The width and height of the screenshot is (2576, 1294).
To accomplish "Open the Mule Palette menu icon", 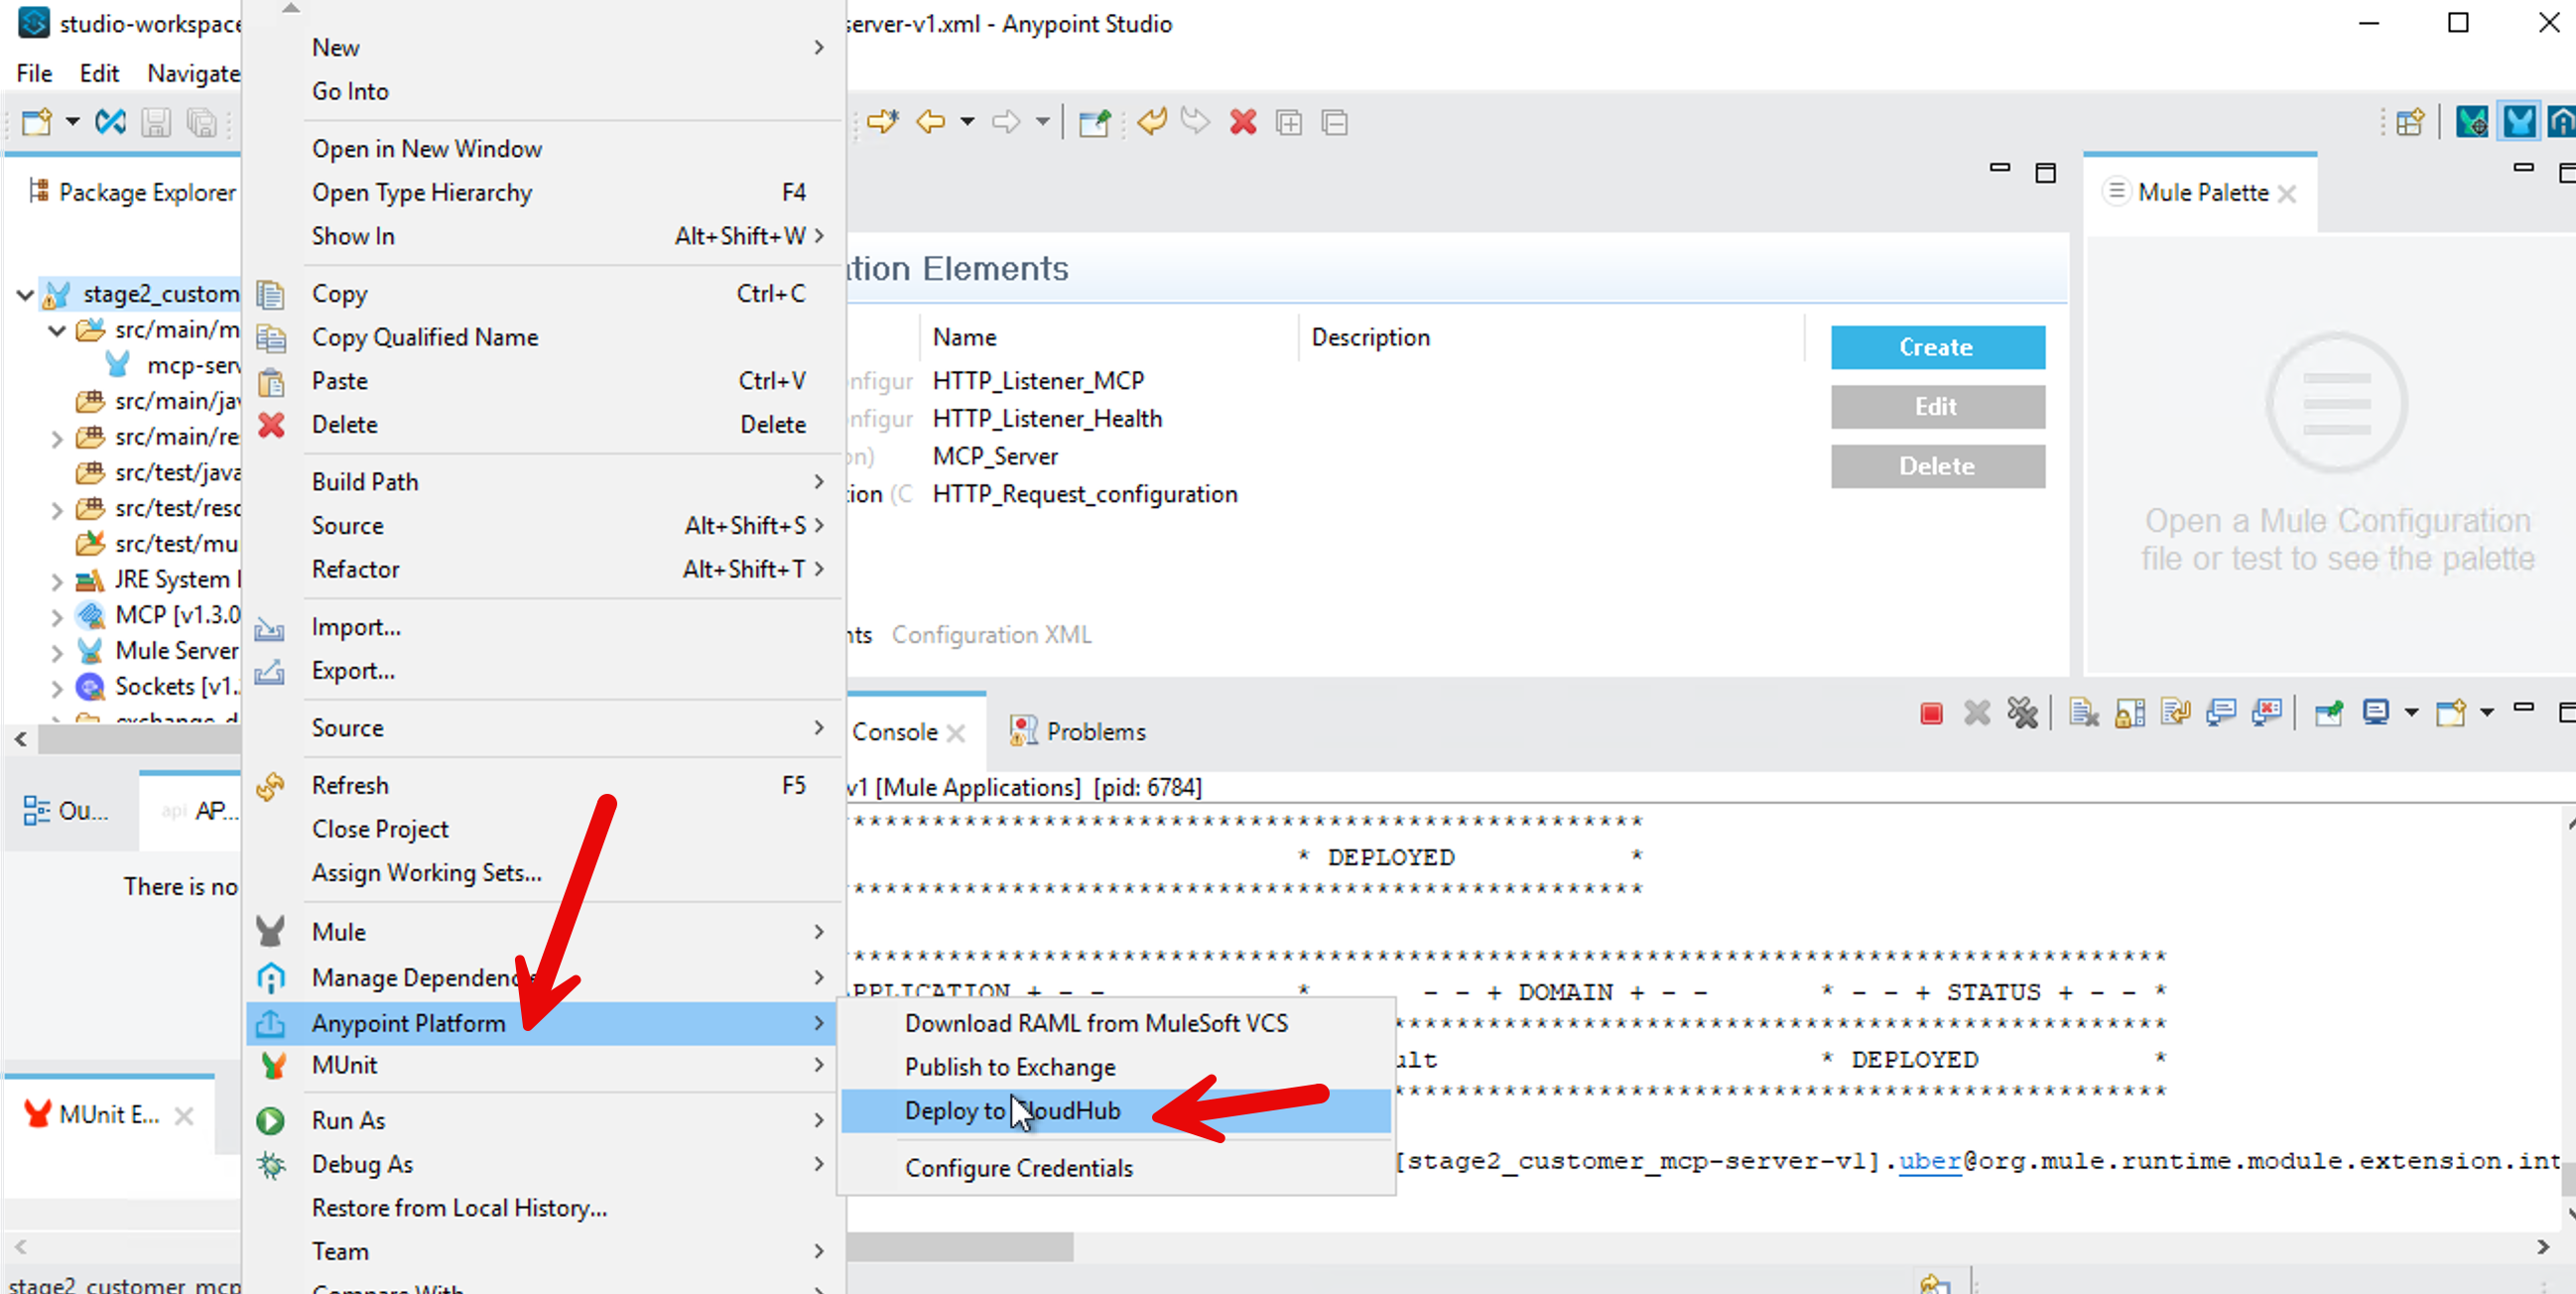I will [2116, 191].
